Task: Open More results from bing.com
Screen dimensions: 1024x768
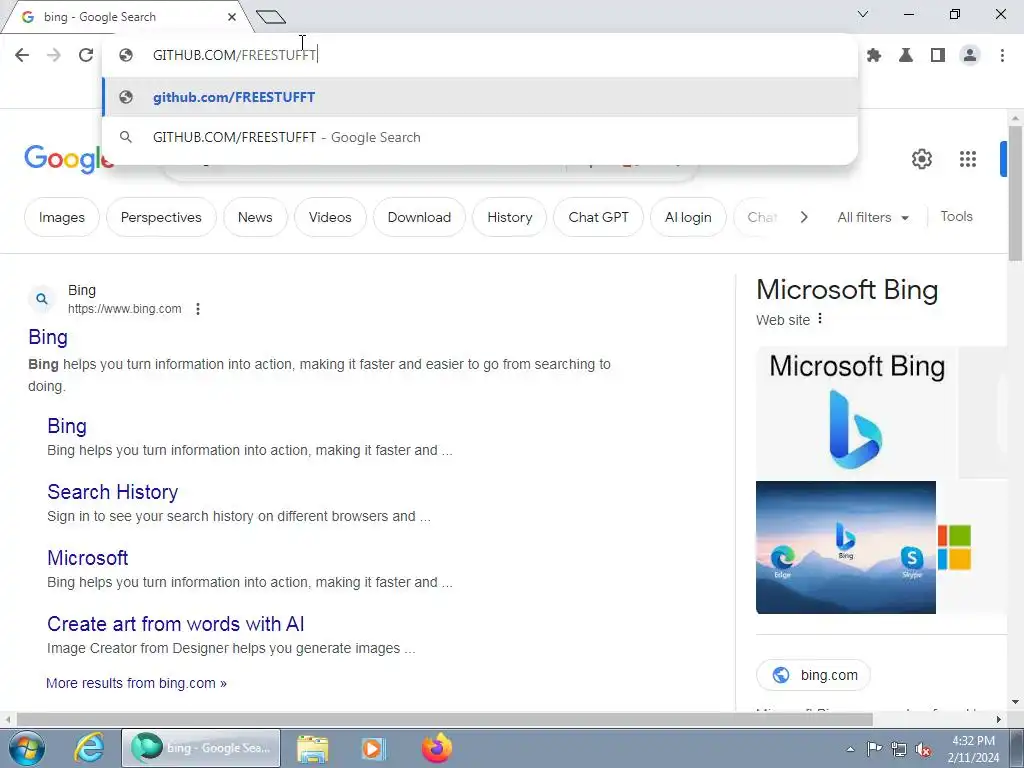Action: tap(136, 683)
